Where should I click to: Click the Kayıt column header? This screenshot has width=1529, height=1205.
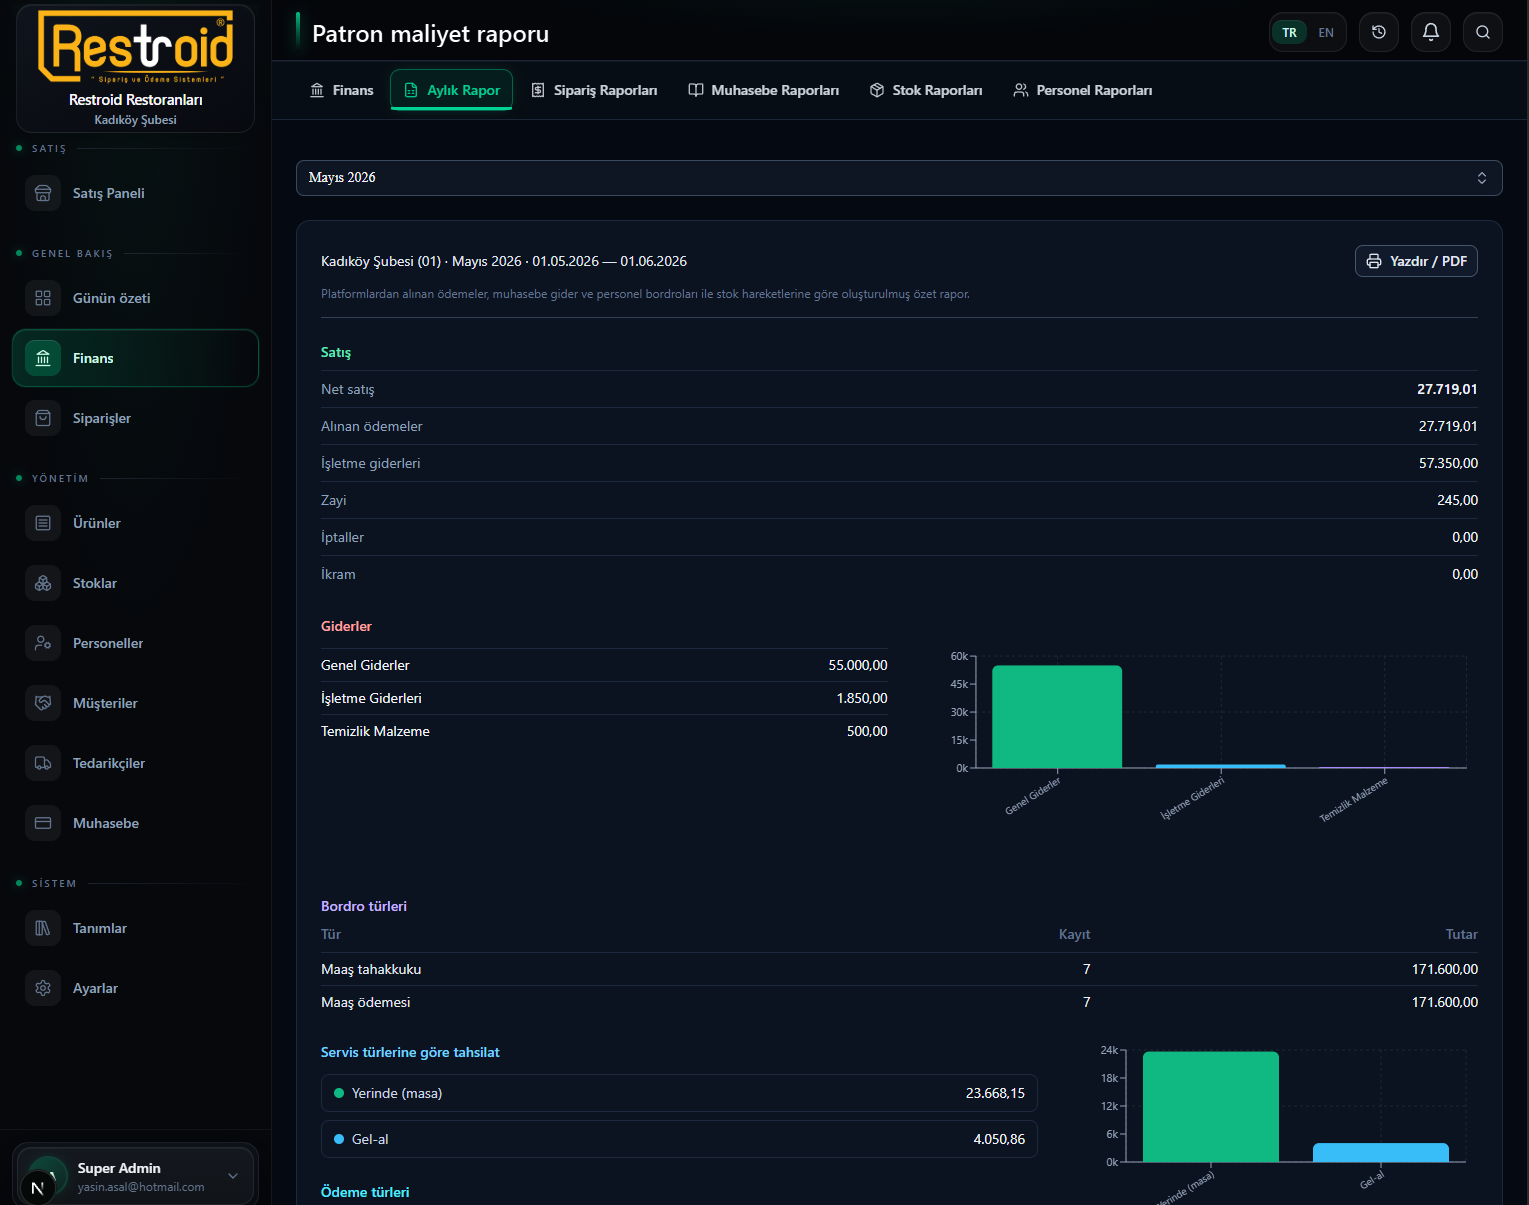click(x=1075, y=934)
